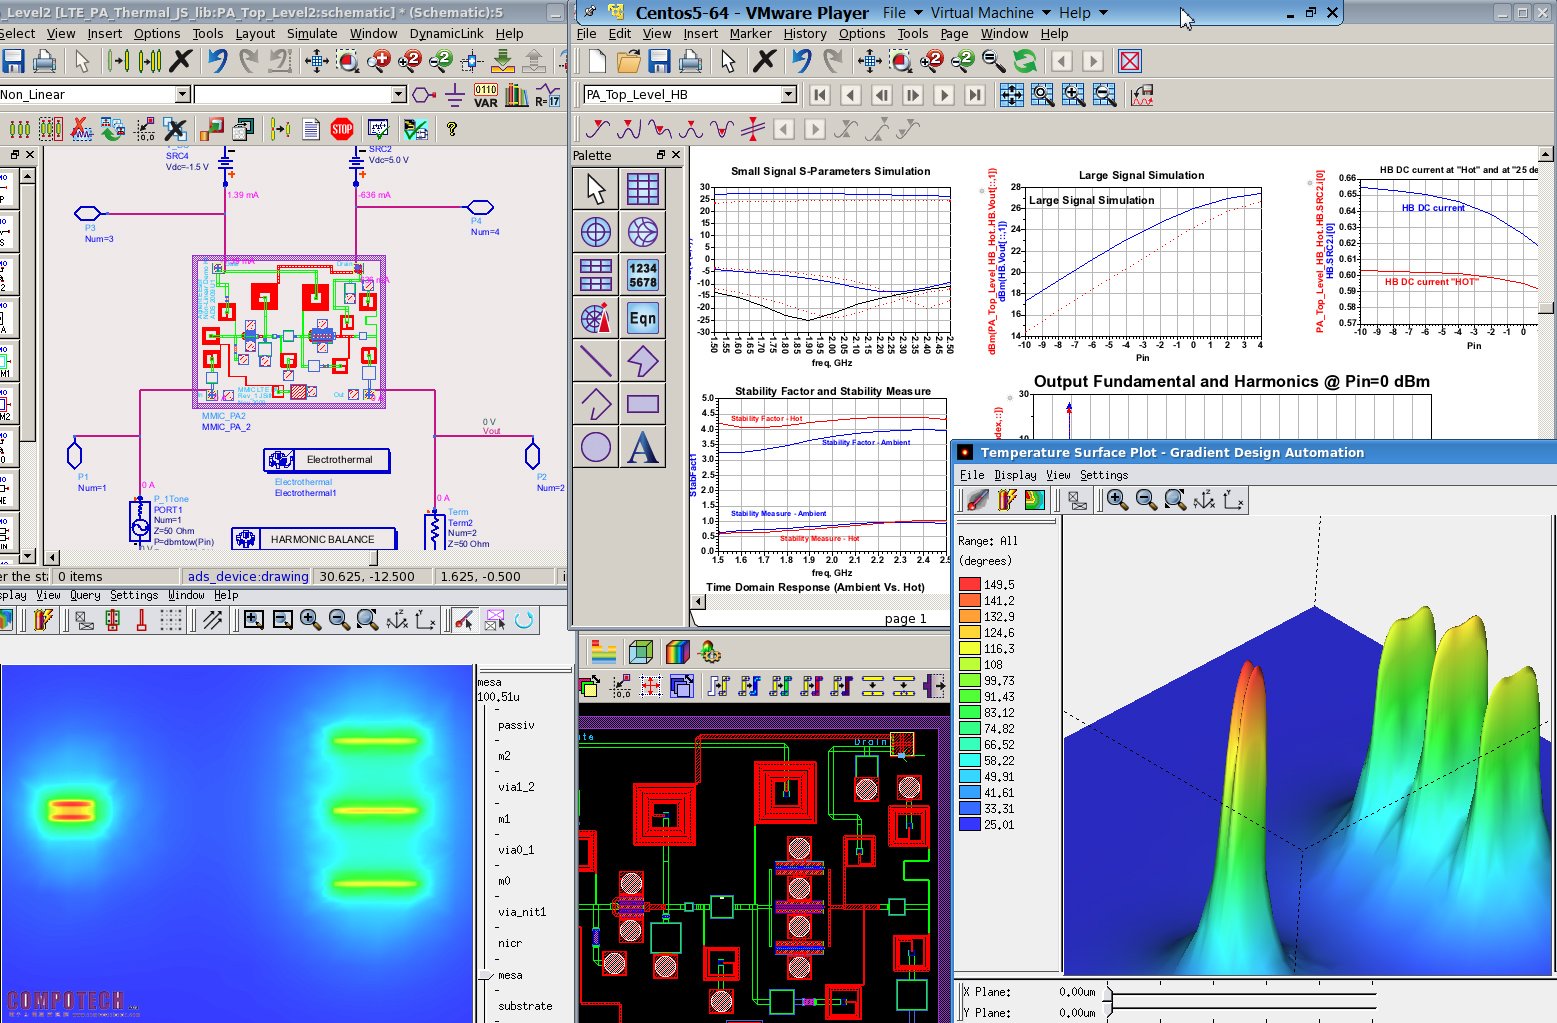Click the red 149.5 legend color swatch
This screenshot has width=1557, height=1023.
click(969, 585)
